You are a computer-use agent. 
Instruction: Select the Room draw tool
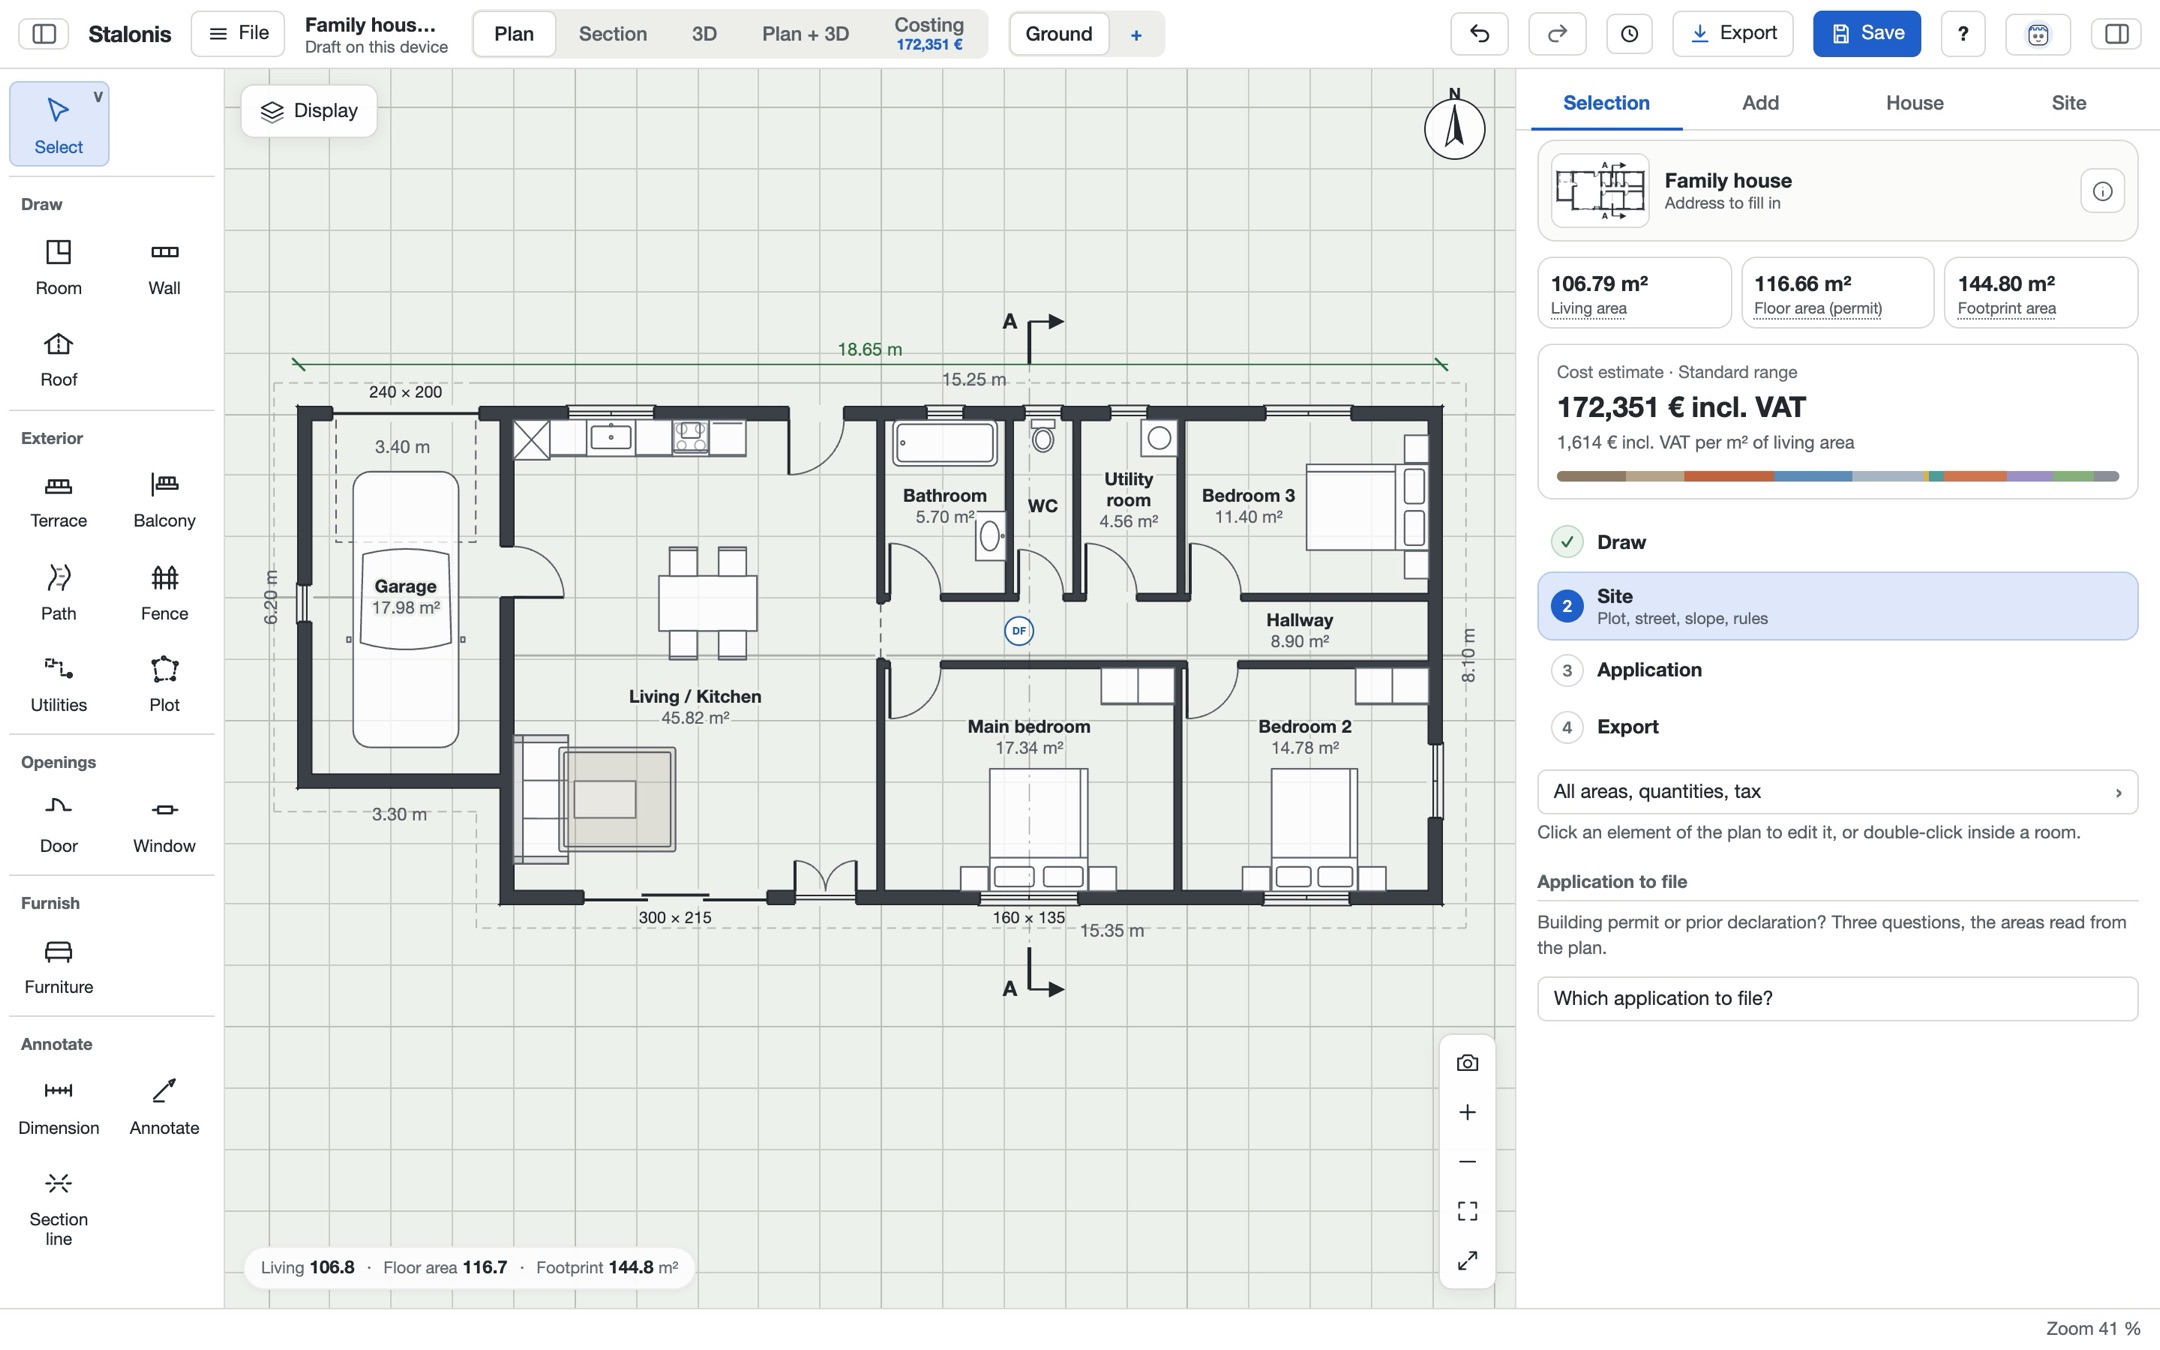(58, 267)
